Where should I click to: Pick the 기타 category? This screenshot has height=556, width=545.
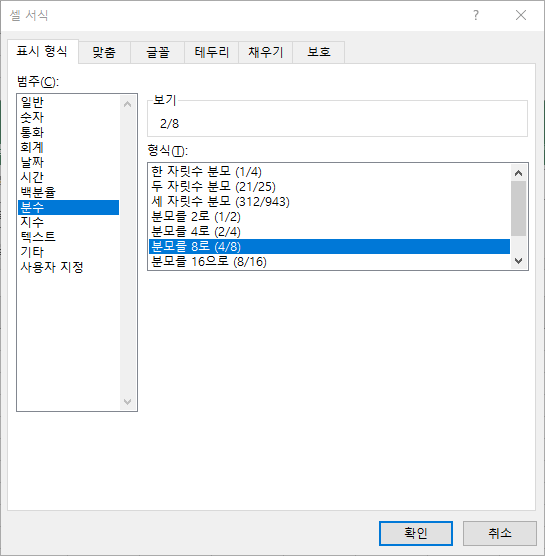click(x=68, y=252)
